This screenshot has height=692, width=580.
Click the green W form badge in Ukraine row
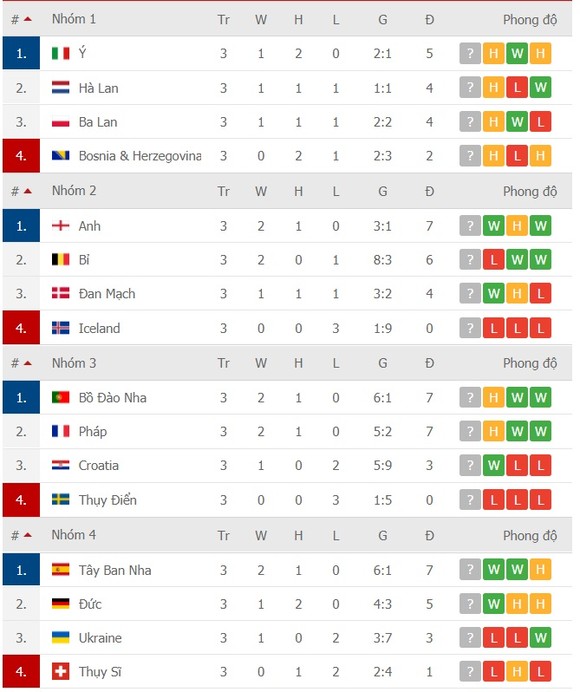[x=541, y=638]
